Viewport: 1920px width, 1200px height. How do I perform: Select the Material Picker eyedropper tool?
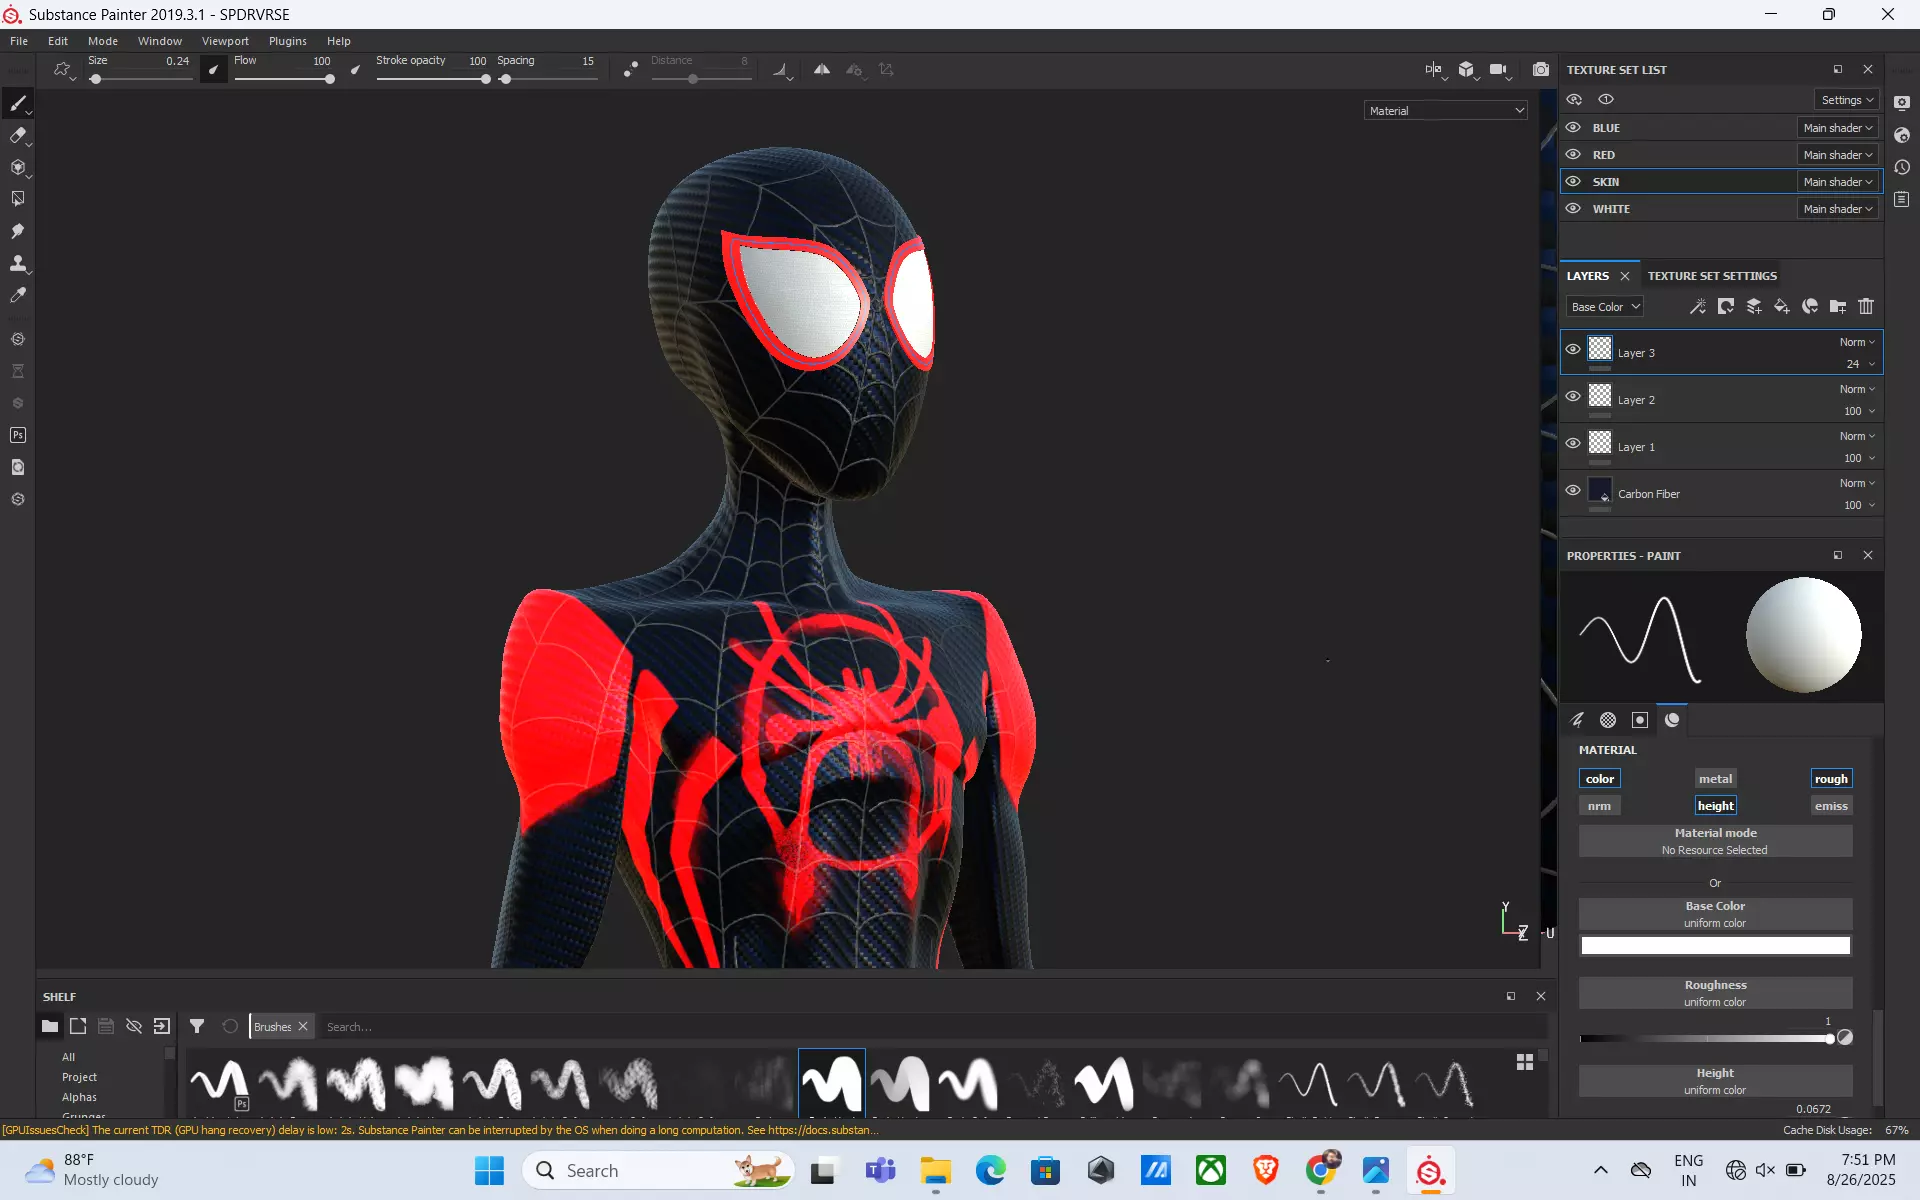[18, 295]
